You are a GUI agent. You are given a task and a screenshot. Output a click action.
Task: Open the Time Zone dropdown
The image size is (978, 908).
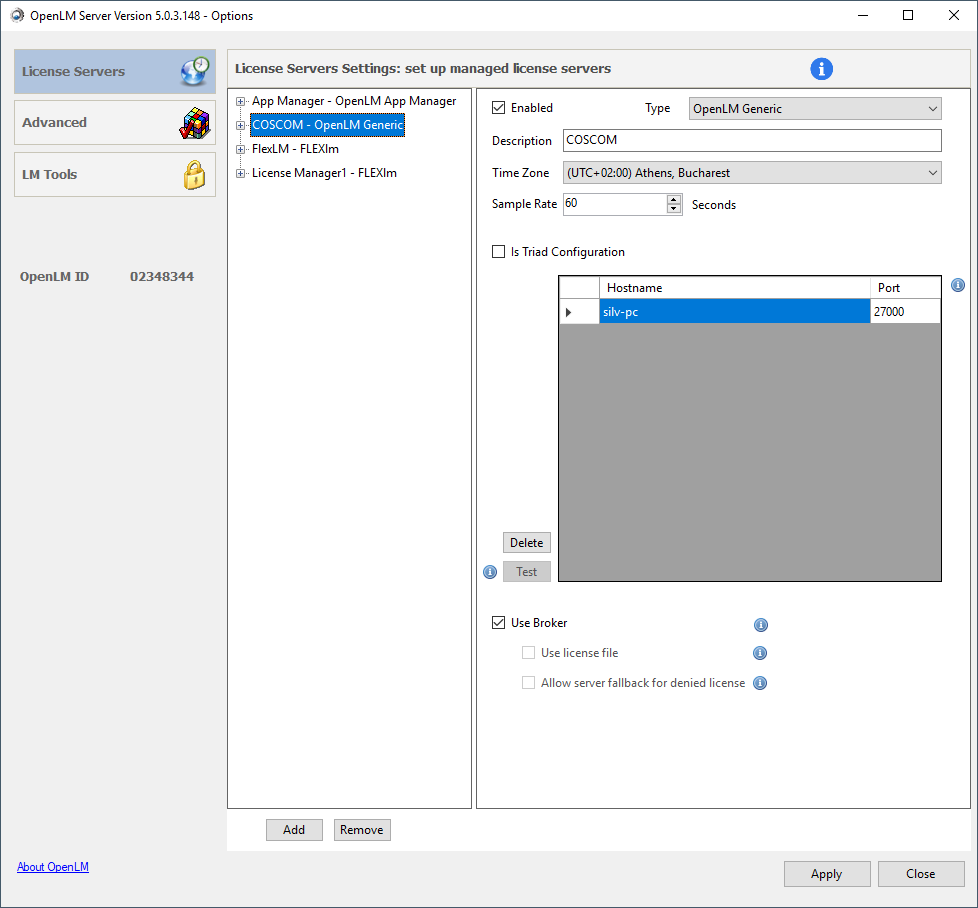(752, 173)
